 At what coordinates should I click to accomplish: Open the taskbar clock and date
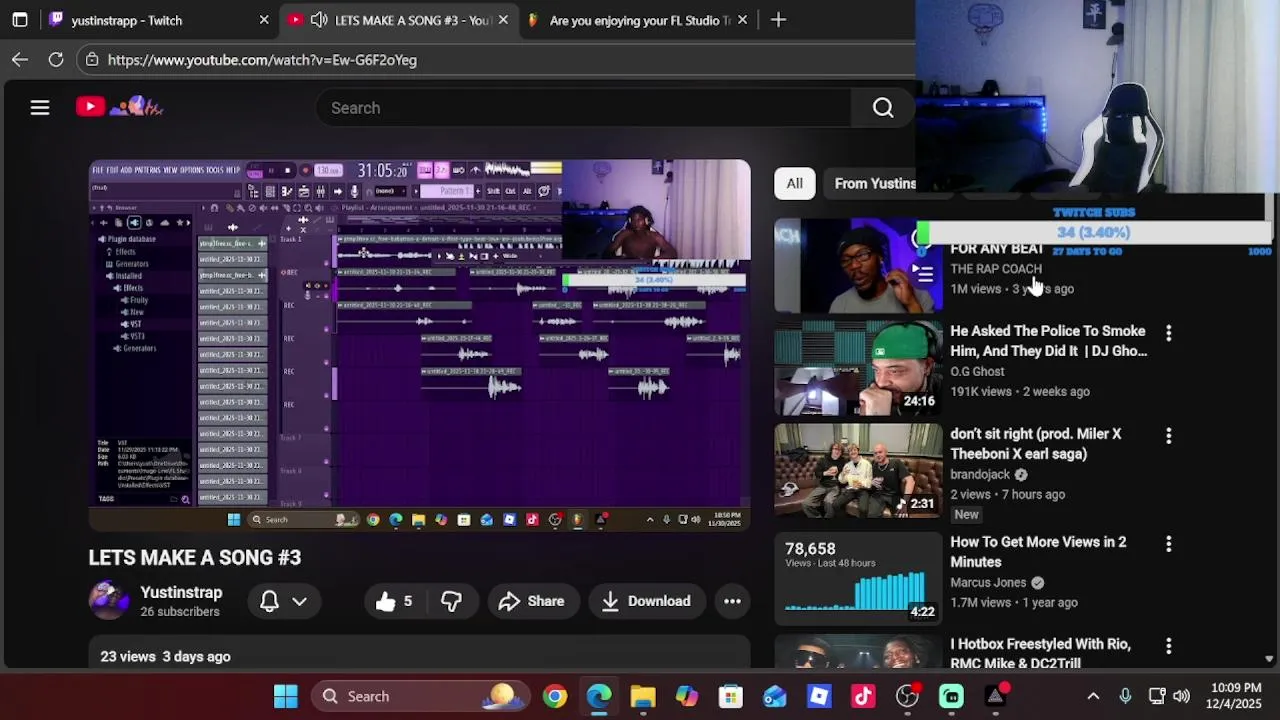(x=1236, y=696)
